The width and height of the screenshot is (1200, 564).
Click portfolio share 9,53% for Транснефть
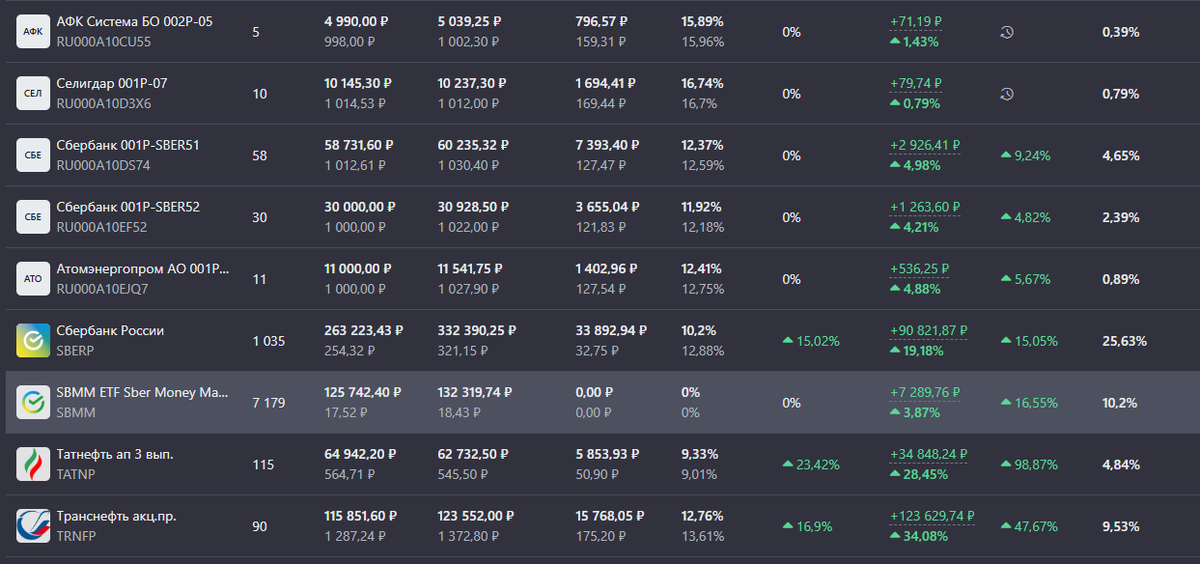coord(1121,527)
